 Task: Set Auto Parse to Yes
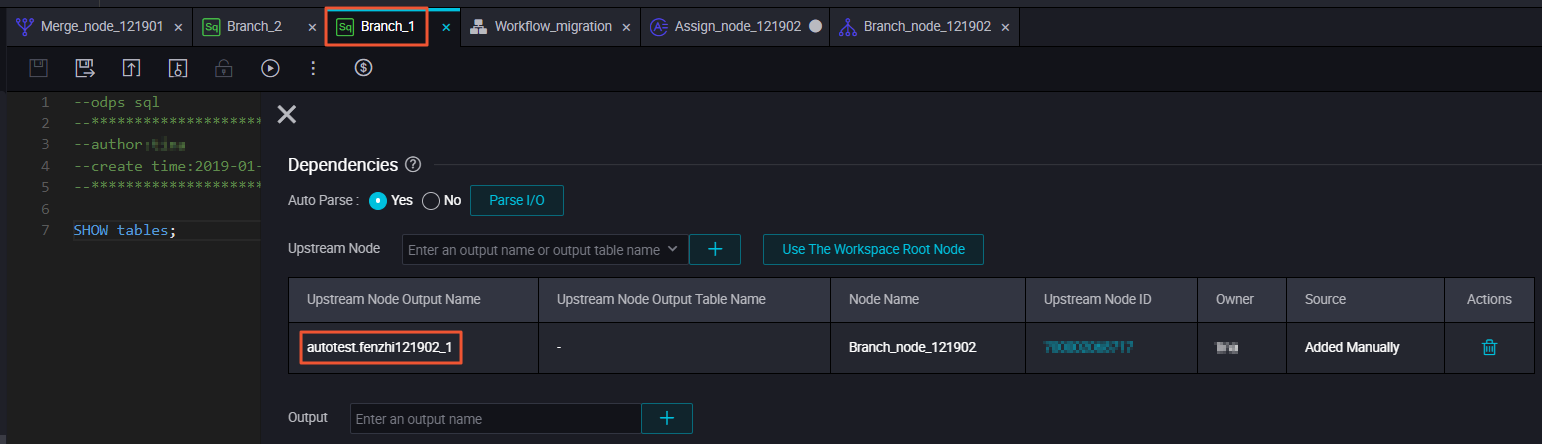point(378,200)
